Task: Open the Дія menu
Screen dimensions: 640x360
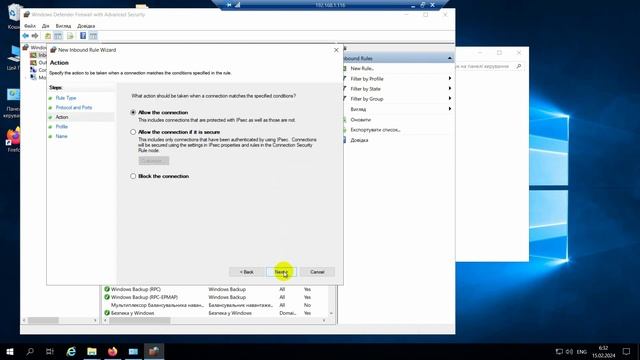Action: click(x=45, y=26)
